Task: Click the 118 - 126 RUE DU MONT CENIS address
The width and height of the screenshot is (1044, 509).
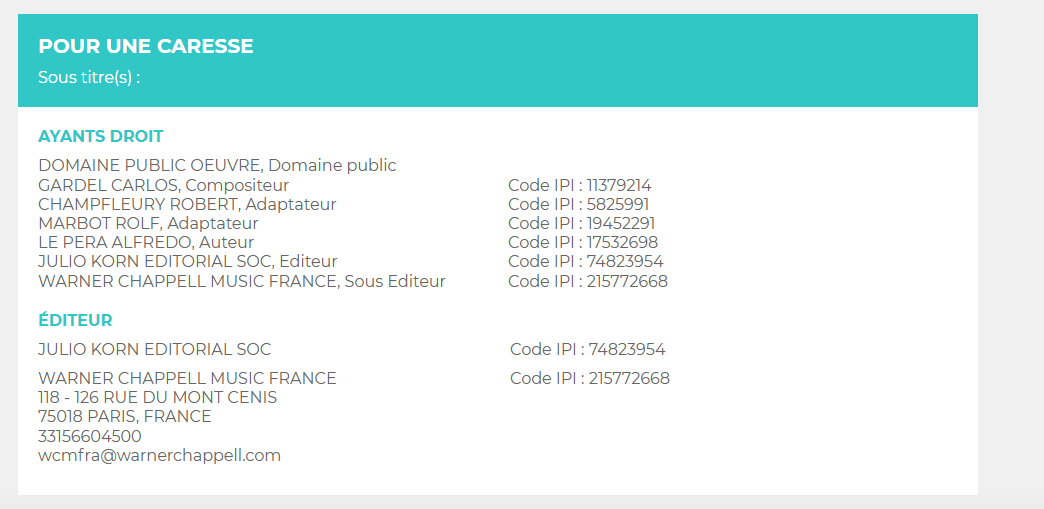Action: (x=158, y=398)
